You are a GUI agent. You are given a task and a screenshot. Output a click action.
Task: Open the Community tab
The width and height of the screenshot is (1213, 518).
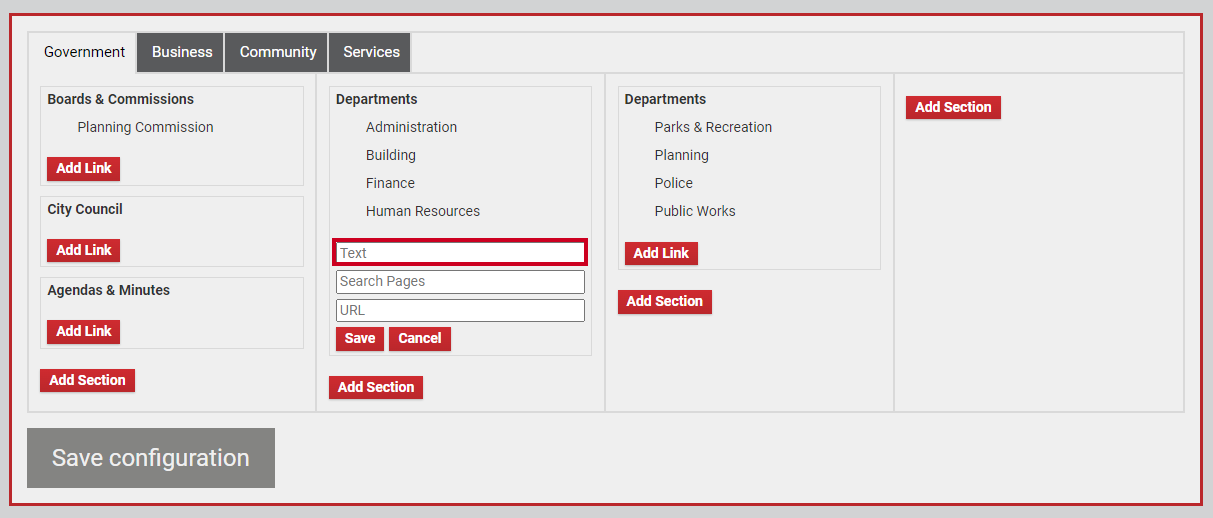click(278, 52)
